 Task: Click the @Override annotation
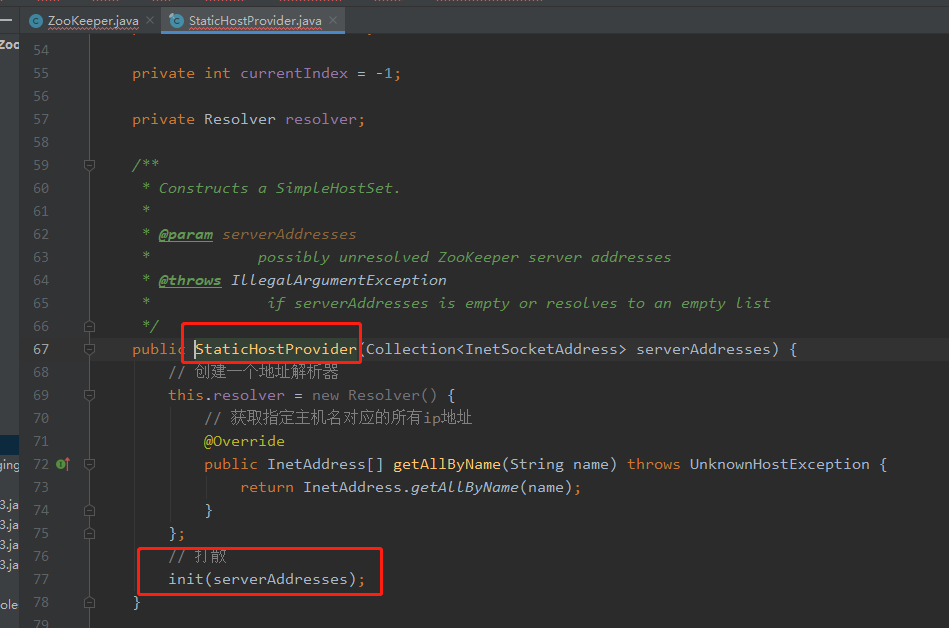point(245,441)
